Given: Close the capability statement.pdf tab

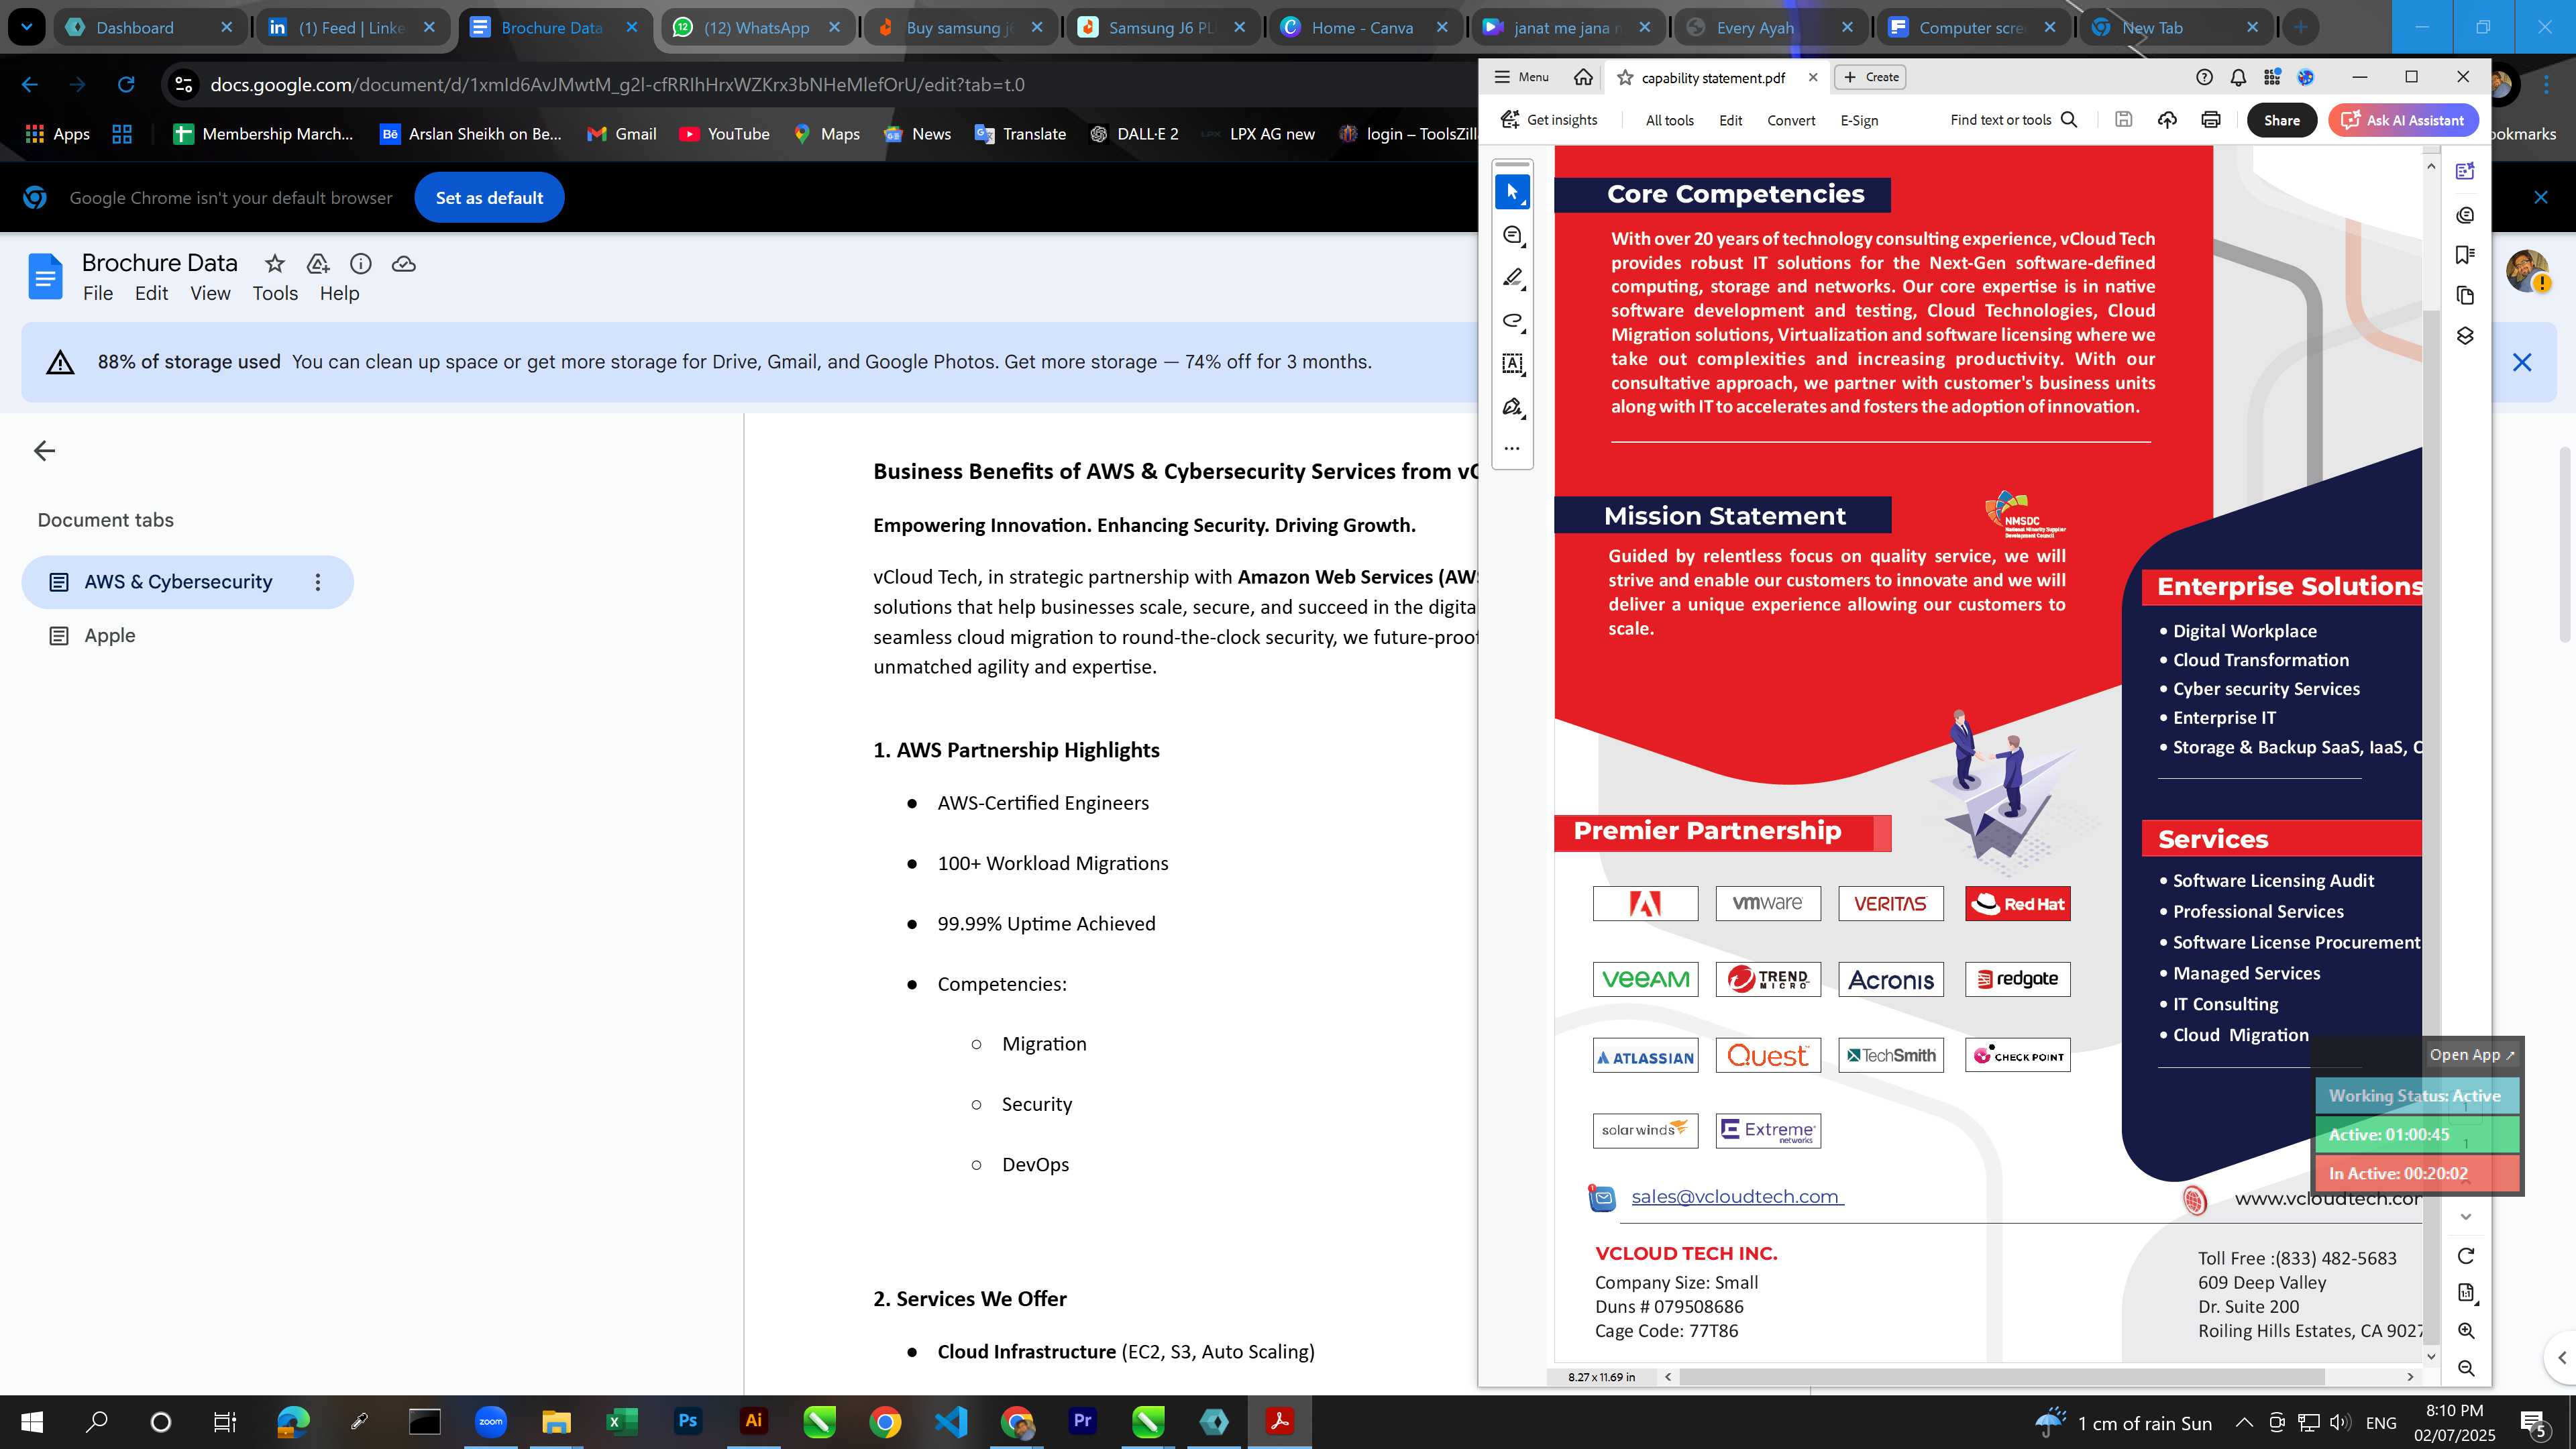Looking at the screenshot, I should click(1813, 77).
